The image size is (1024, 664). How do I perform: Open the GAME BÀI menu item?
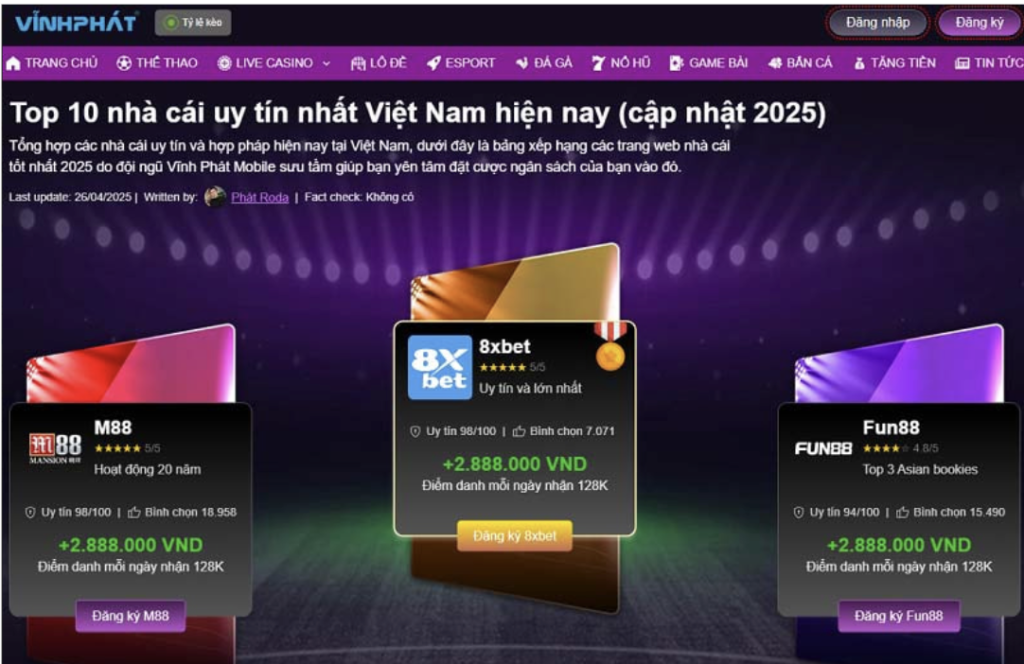pos(709,63)
